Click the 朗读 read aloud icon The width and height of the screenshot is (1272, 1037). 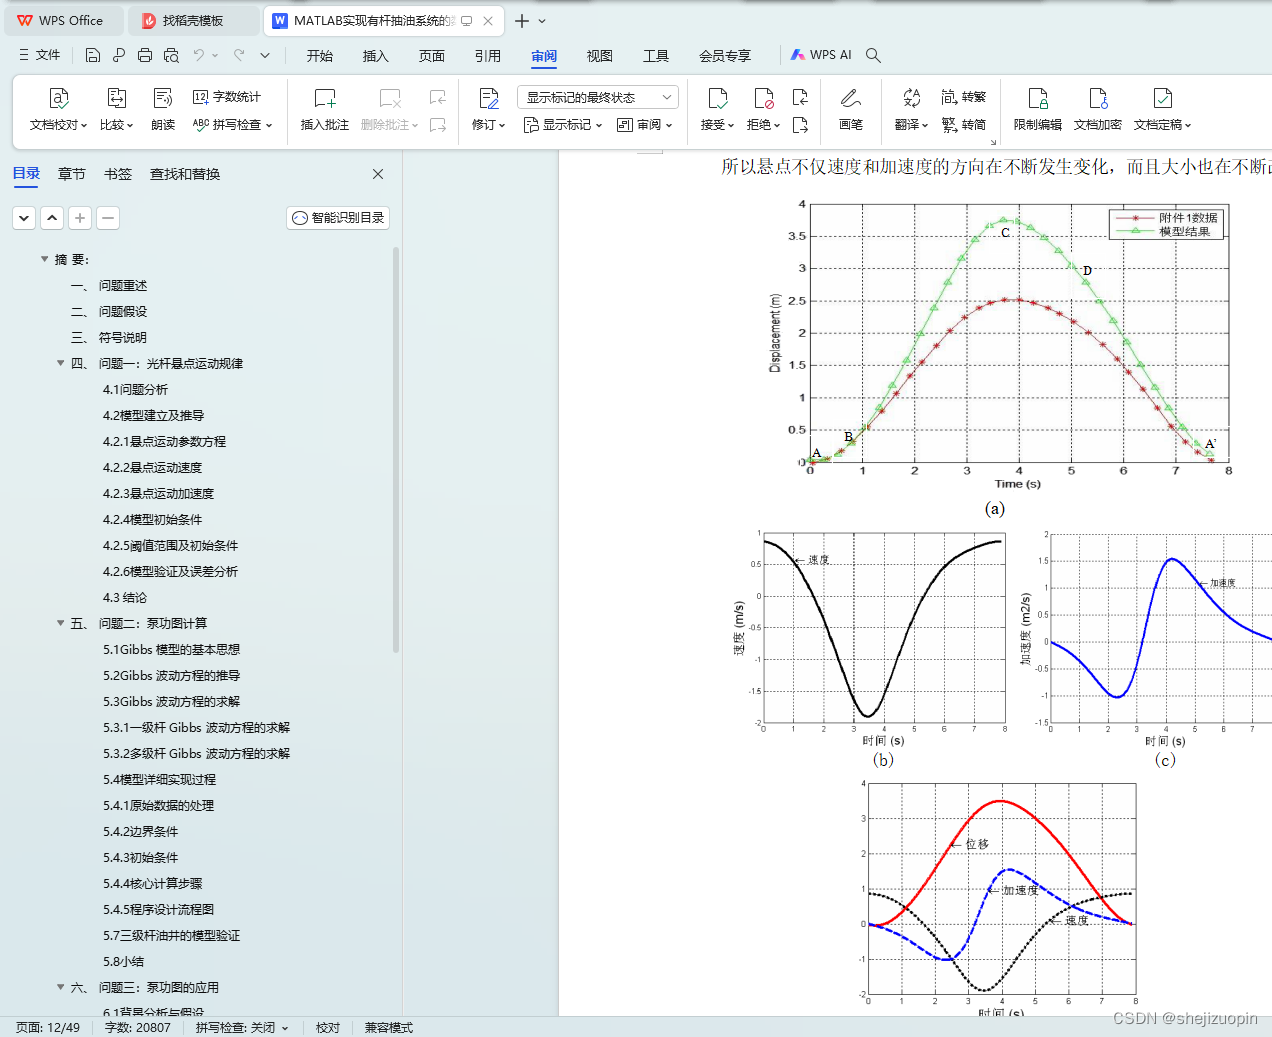click(163, 98)
